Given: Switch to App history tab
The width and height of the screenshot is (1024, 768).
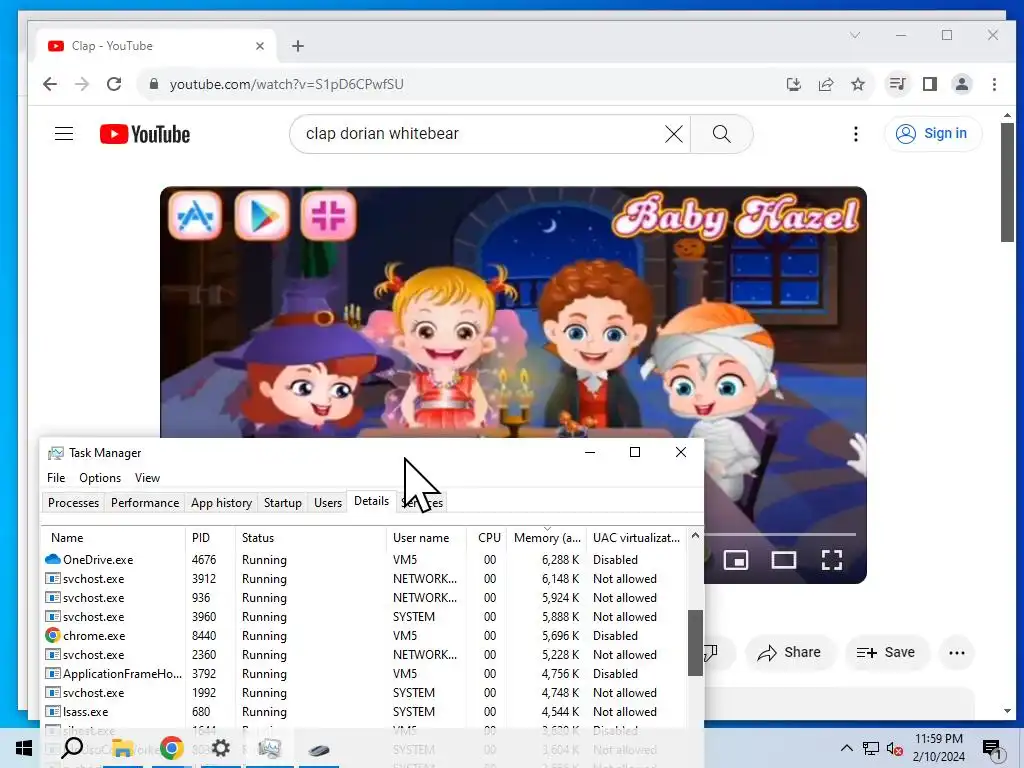Looking at the screenshot, I should point(221,503).
